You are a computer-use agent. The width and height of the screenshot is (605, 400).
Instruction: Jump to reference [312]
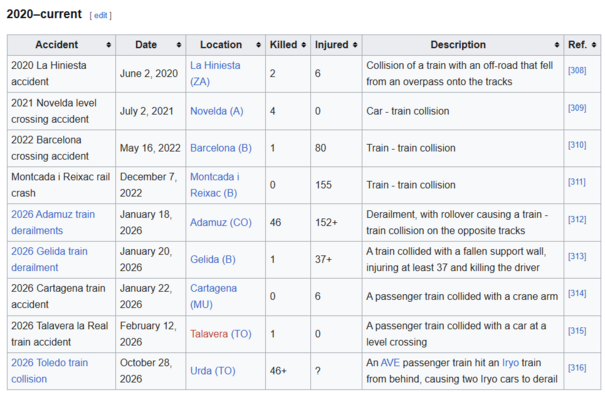point(577,219)
